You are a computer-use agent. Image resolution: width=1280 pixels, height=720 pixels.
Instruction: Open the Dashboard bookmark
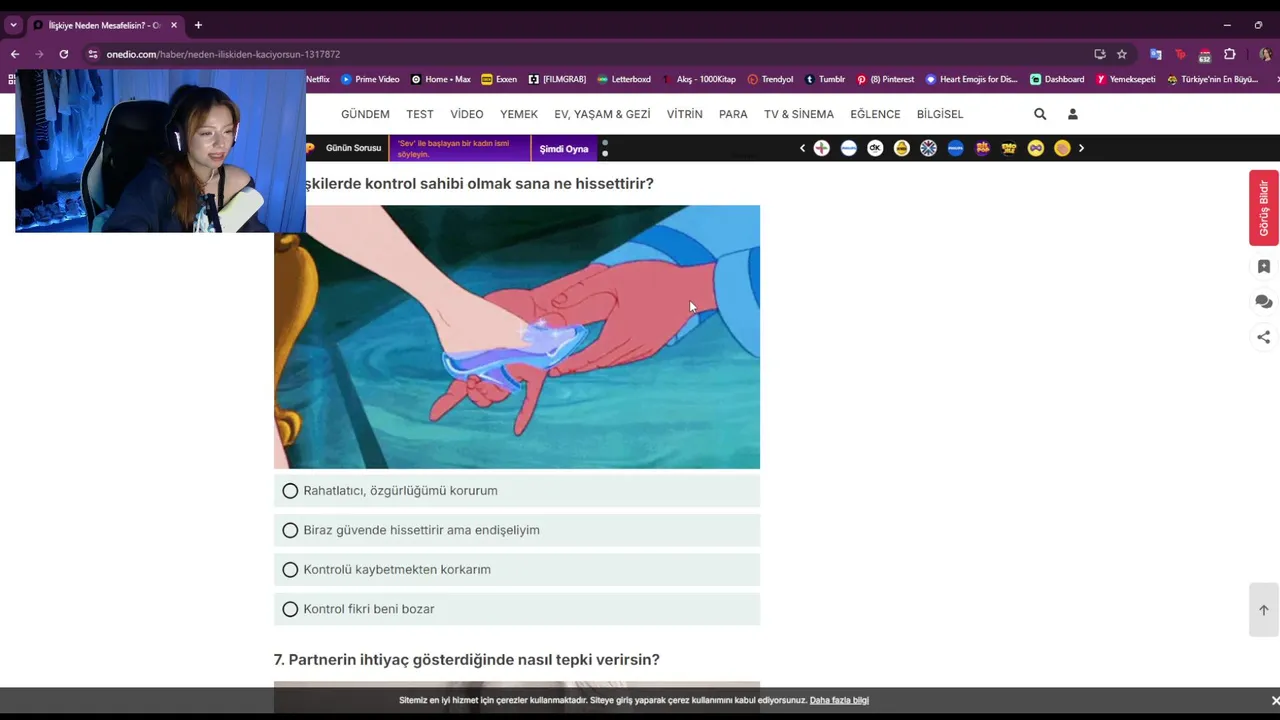1057,79
